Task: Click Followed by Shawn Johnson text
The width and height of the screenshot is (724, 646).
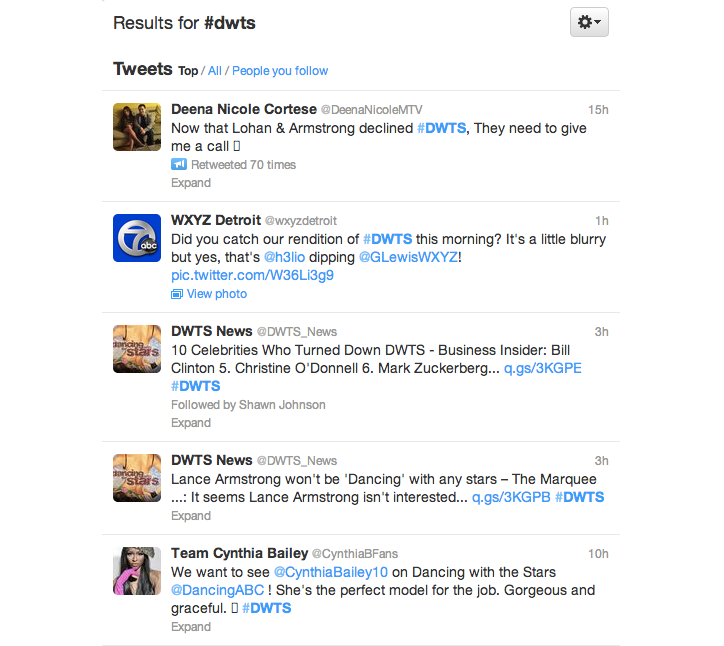Action: tap(248, 405)
